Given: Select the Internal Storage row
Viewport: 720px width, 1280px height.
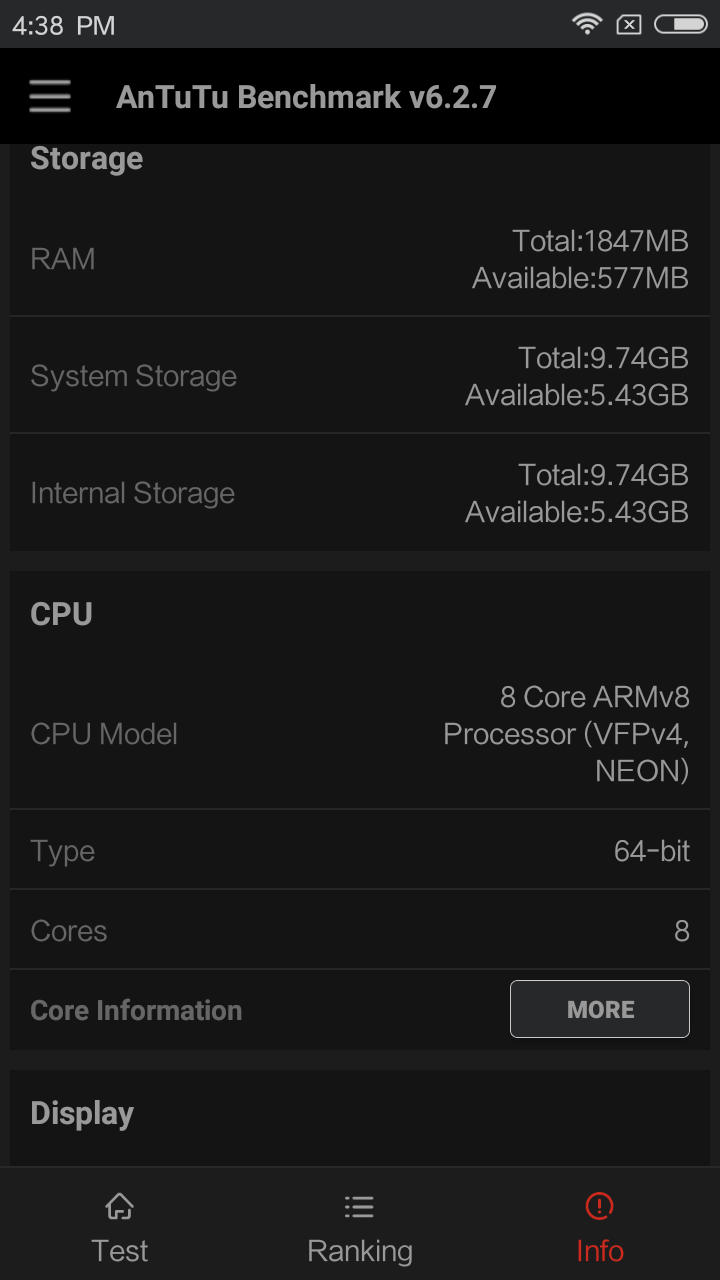Looking at the screenshot, I should (360, 493).
